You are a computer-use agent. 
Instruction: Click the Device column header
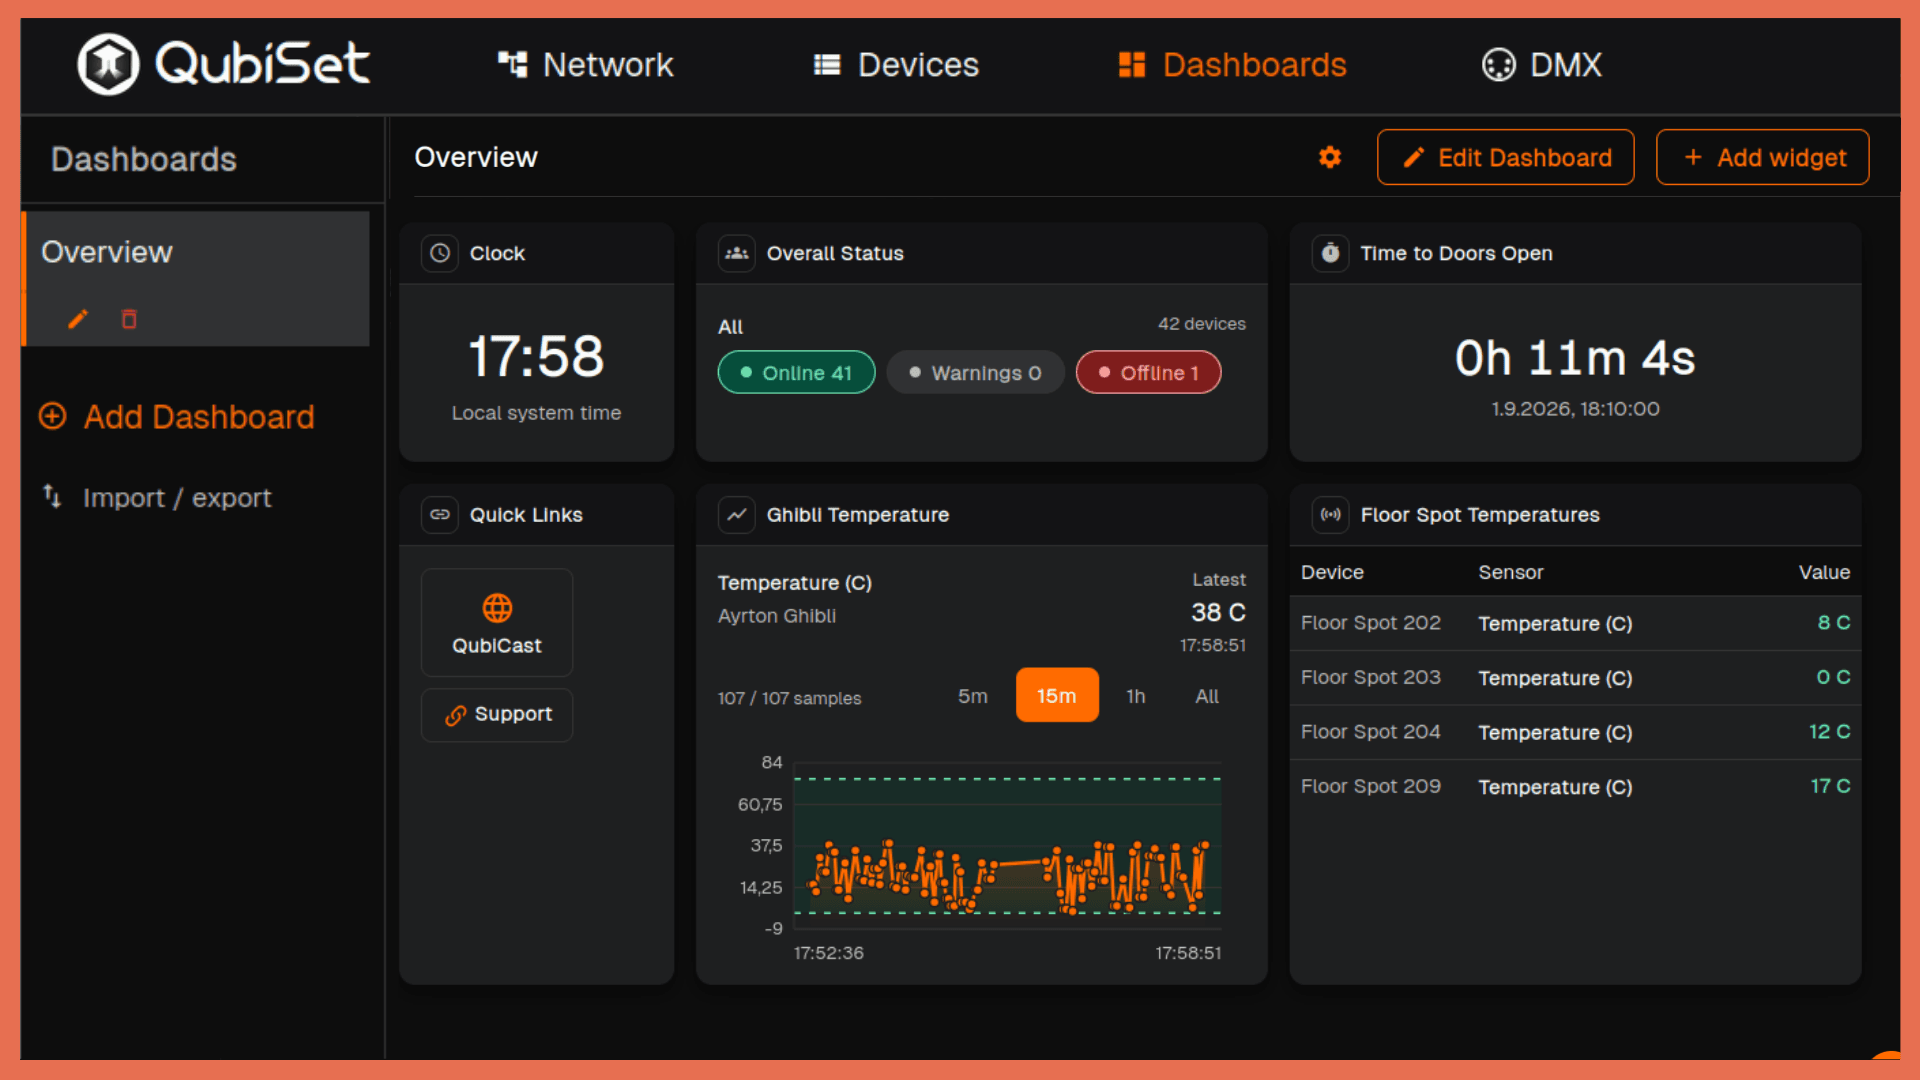click(x=1332, y=572)
